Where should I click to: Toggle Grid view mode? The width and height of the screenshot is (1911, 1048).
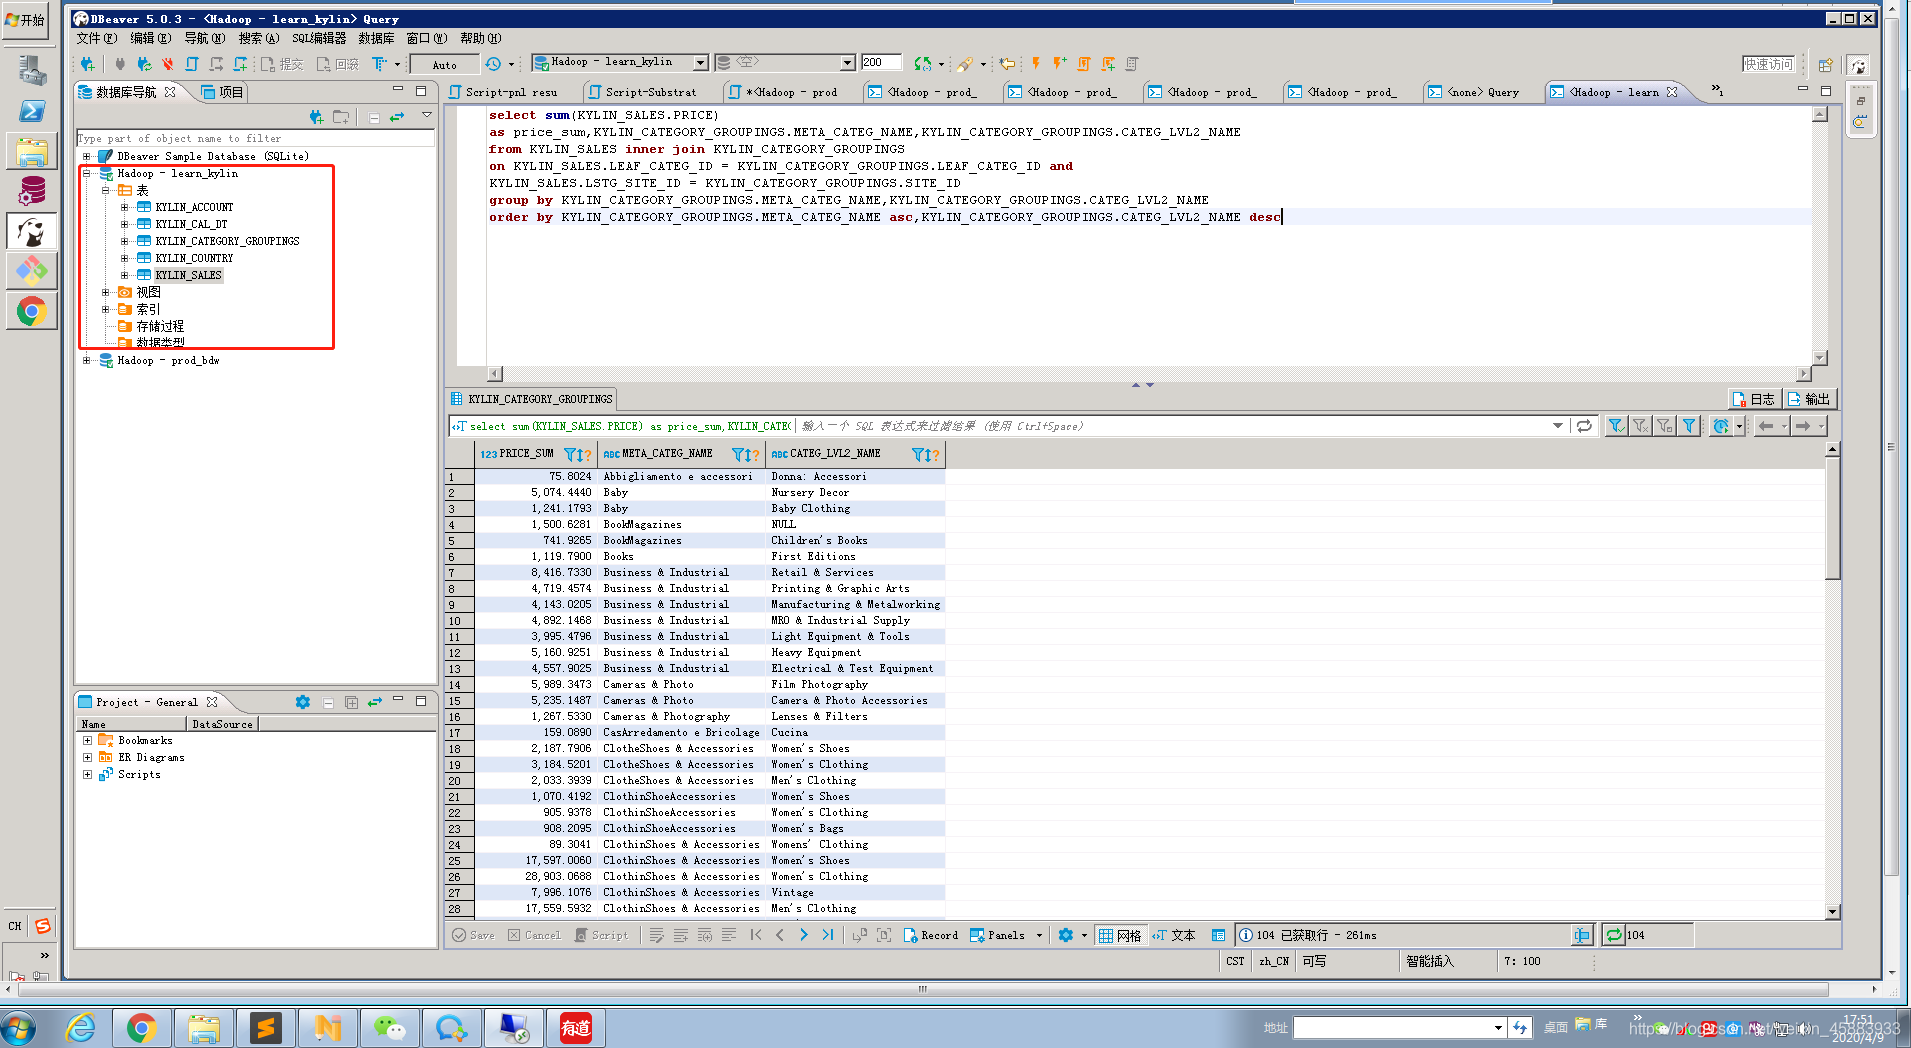(1120, 935)
